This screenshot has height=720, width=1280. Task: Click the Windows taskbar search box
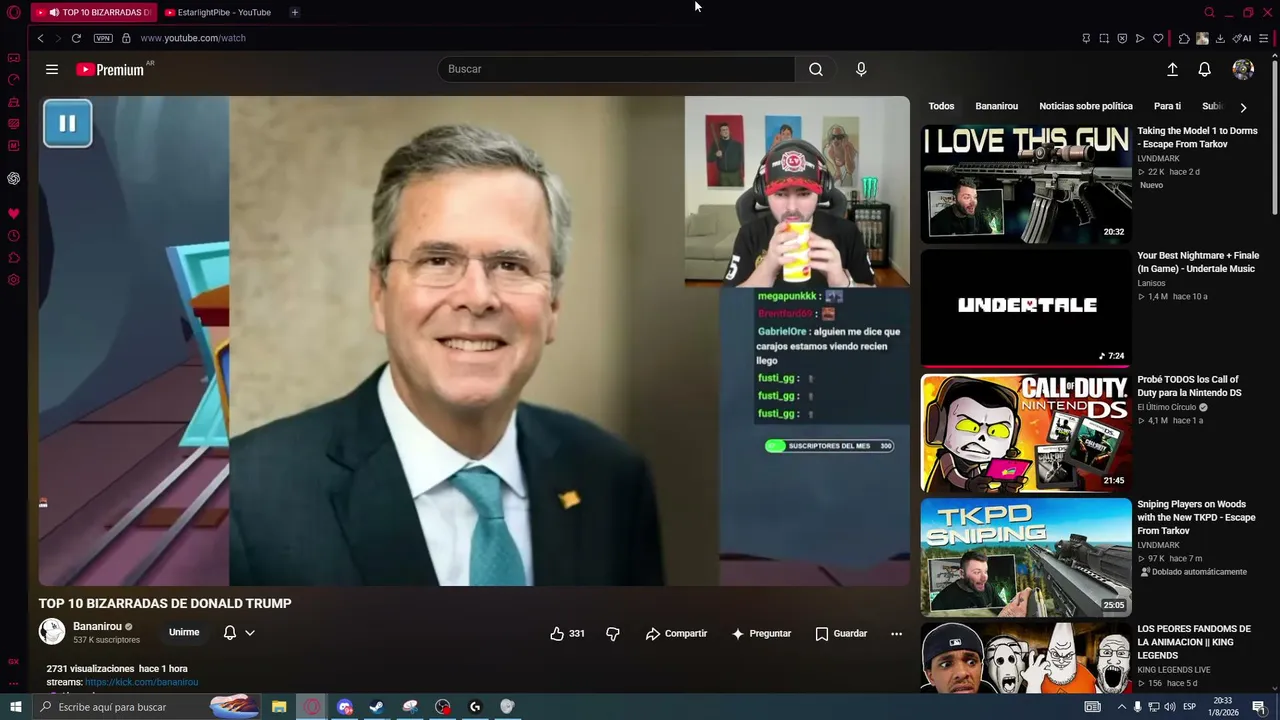(x=146, y=707)
